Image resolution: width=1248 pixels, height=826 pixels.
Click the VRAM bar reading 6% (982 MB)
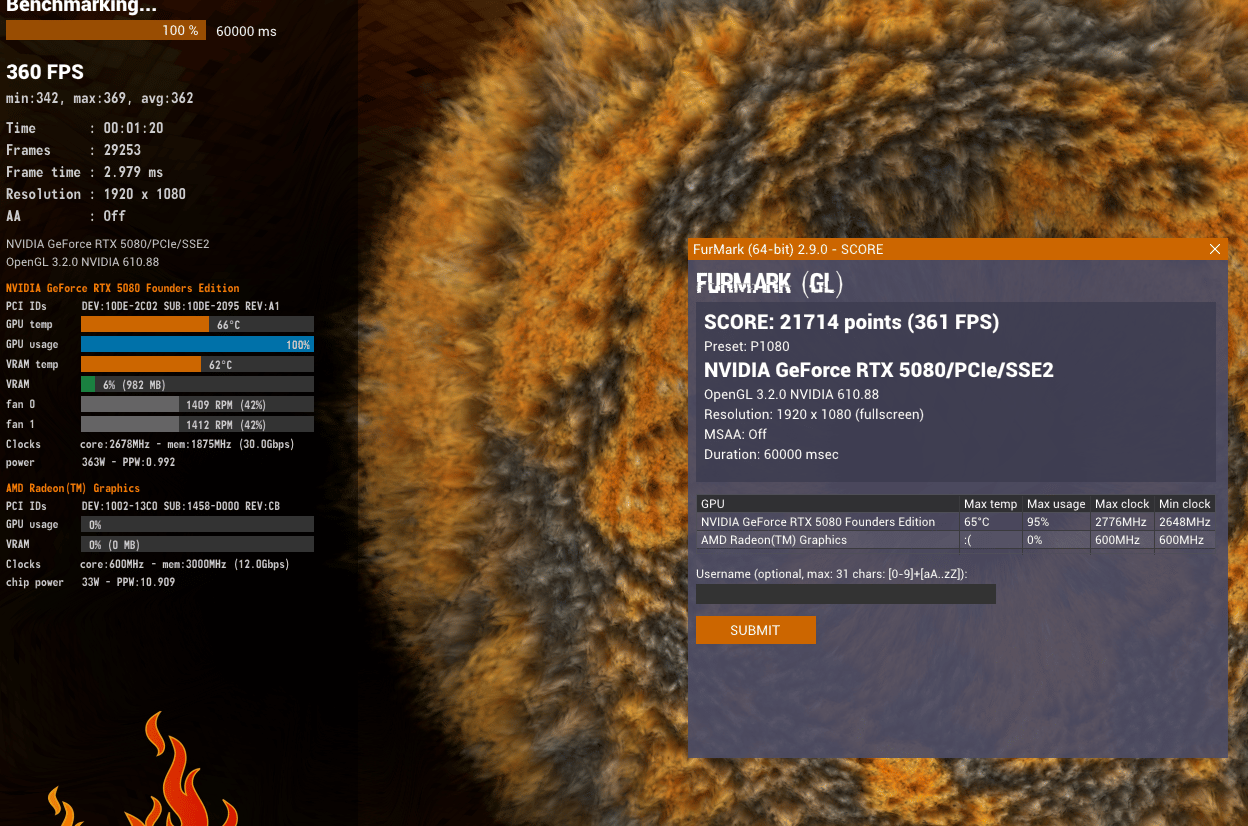[x=197, y=384]
